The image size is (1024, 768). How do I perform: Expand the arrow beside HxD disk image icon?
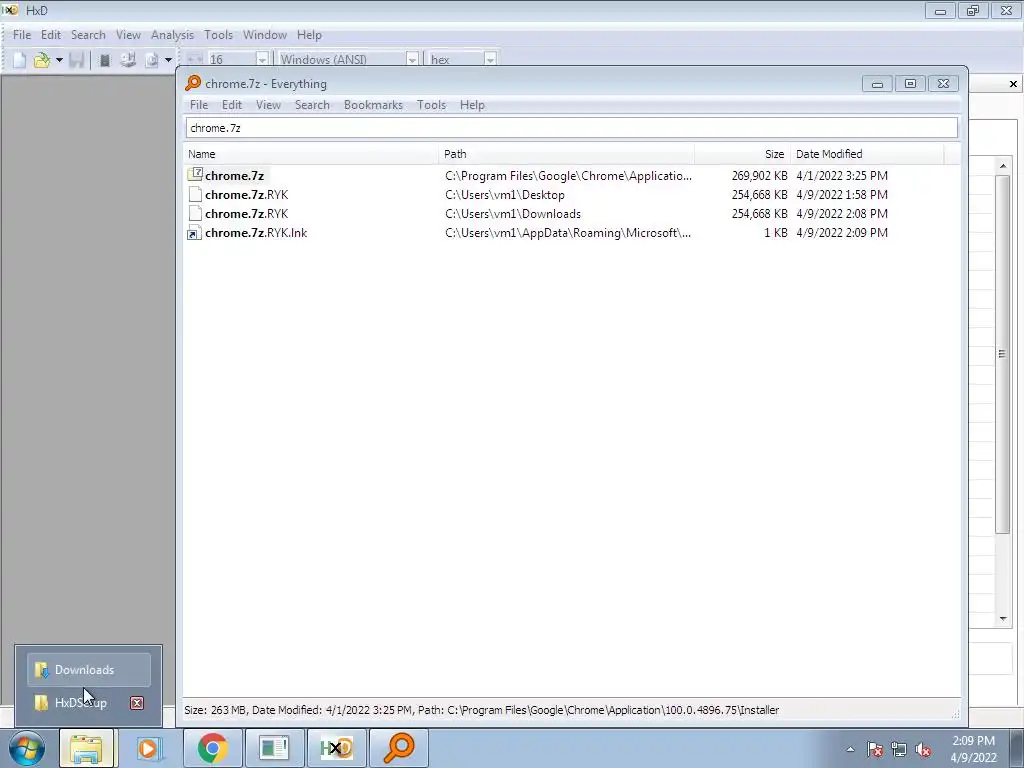coord(168,60)
